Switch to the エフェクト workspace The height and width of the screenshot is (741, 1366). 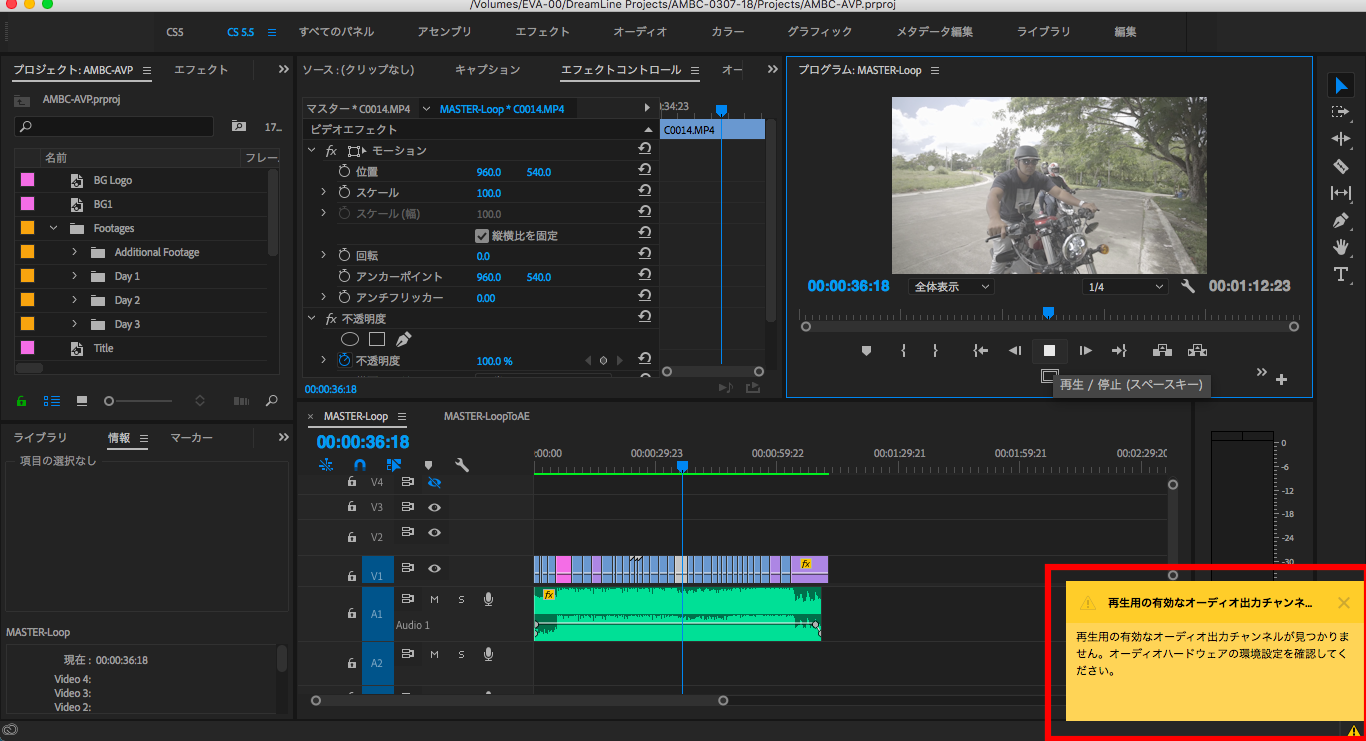pyautogui.click(x=542, y=32)
